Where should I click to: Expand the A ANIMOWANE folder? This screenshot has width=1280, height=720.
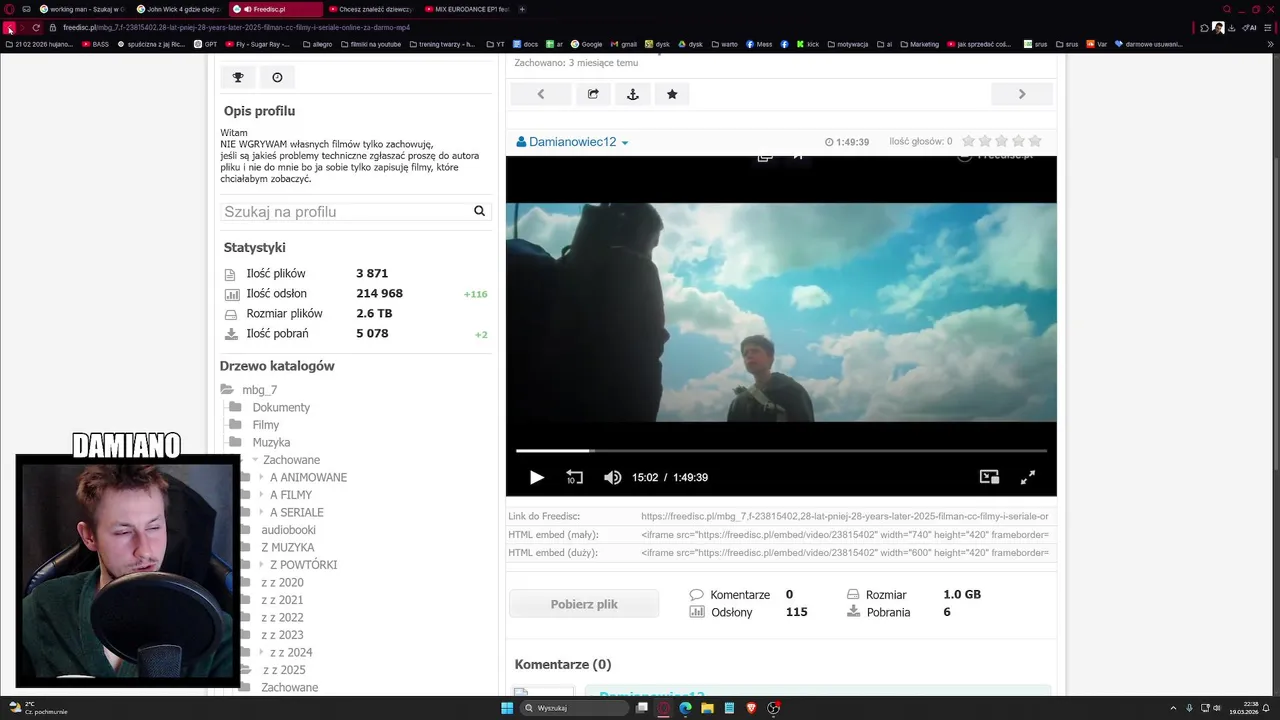point(261,477)
